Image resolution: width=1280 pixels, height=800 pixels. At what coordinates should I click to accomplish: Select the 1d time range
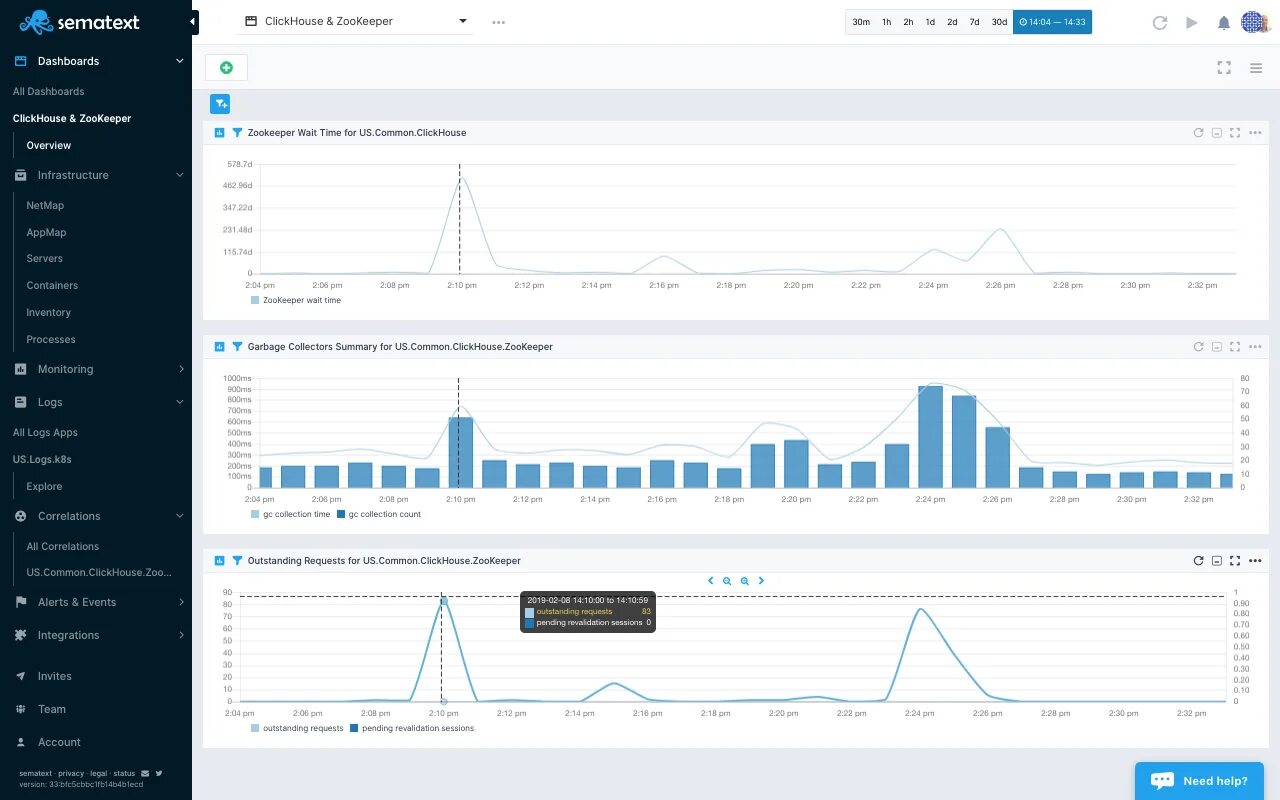(930, 22)
